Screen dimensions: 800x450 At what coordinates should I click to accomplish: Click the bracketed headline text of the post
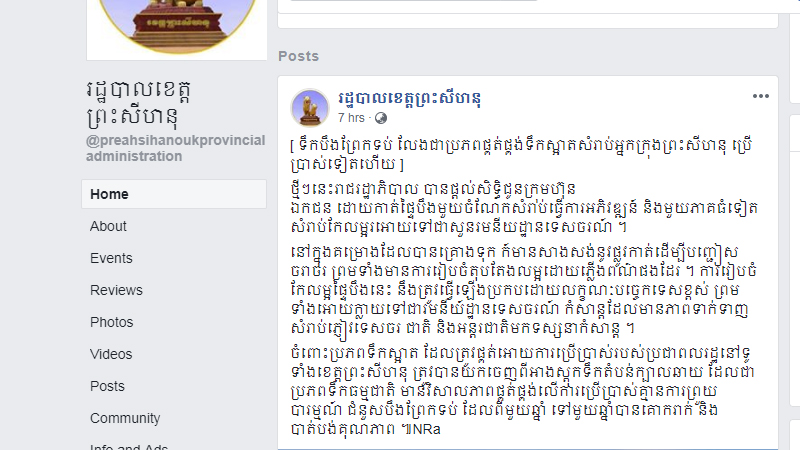tap(521, 154)
